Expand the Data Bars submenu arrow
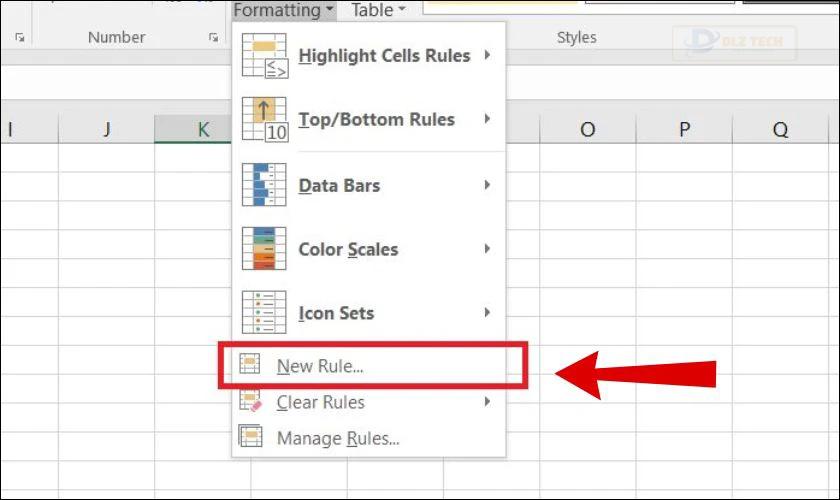Viewport: 840px width, 500px height. (487, 185)
